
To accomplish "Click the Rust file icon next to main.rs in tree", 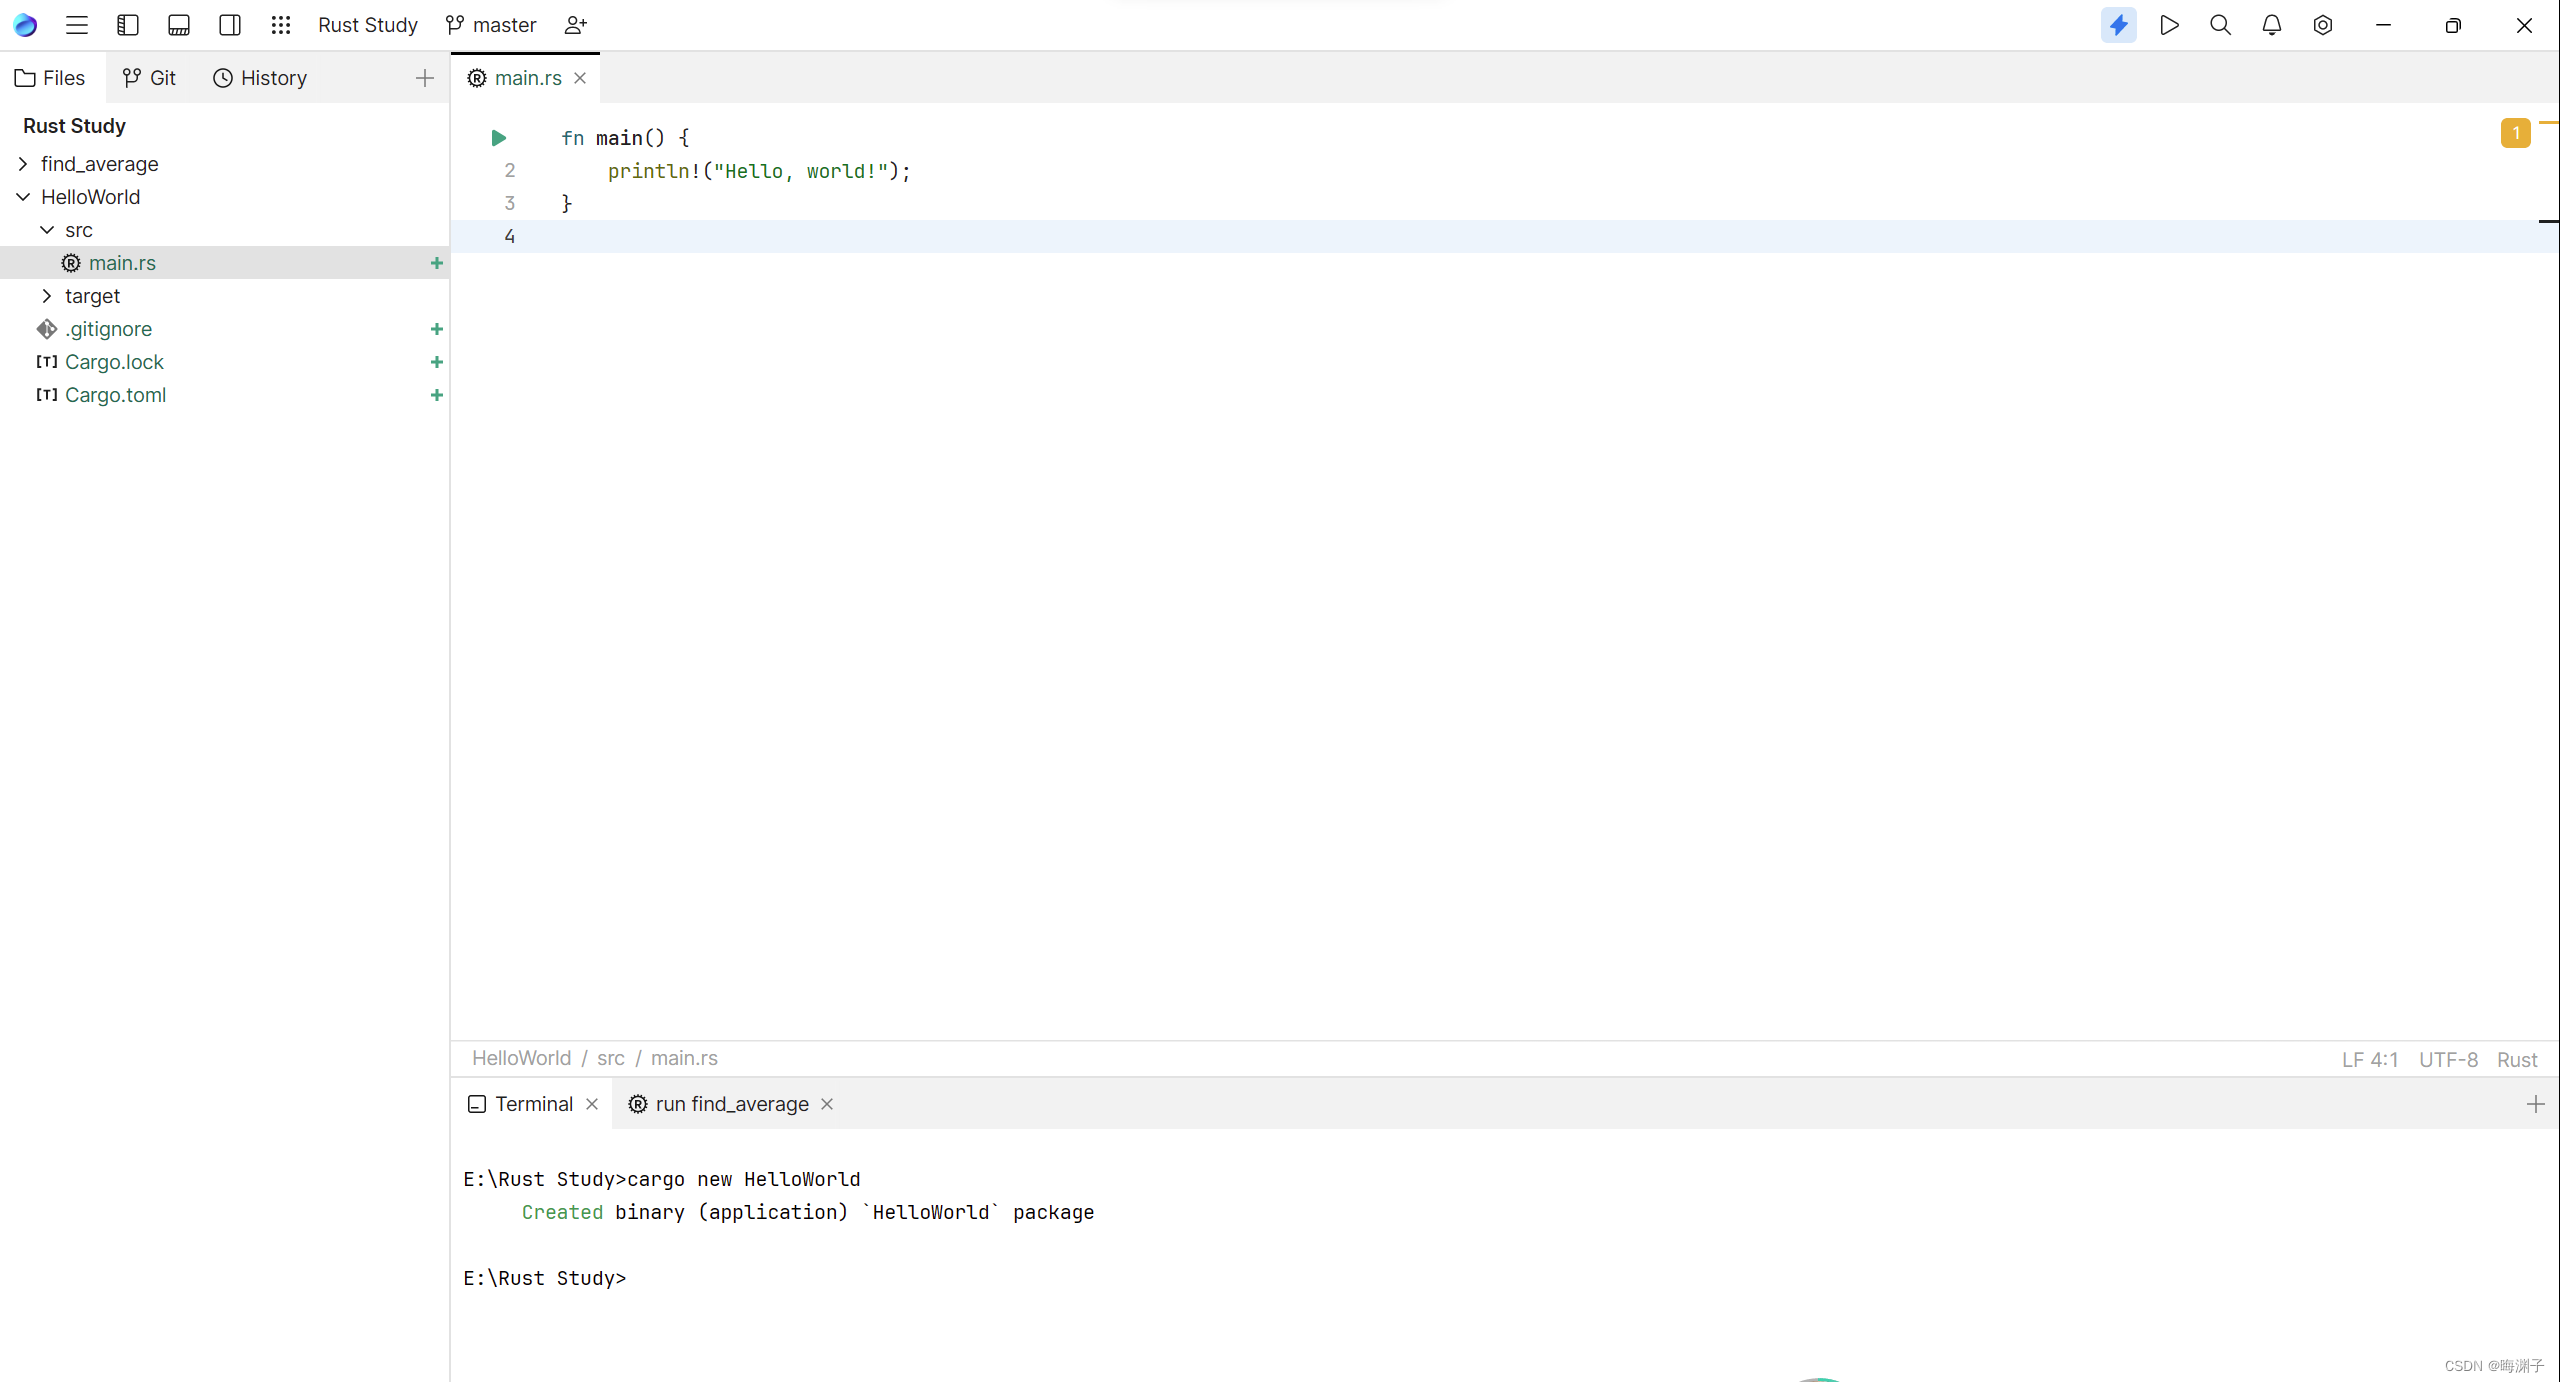I will click(x=71, y=263).
